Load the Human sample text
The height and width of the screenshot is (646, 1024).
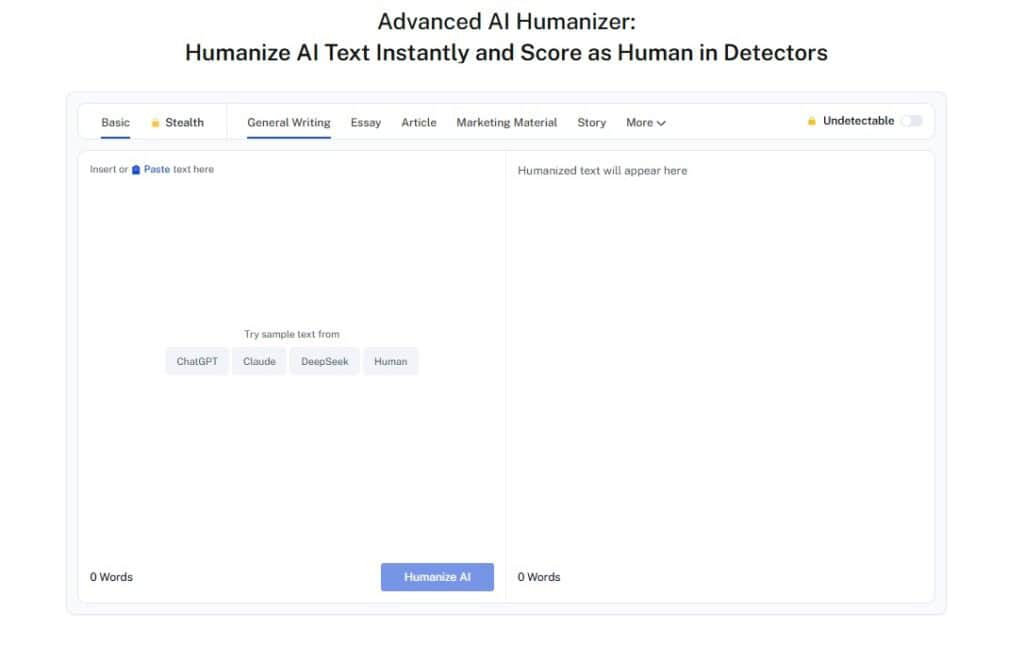pos(390,361)
